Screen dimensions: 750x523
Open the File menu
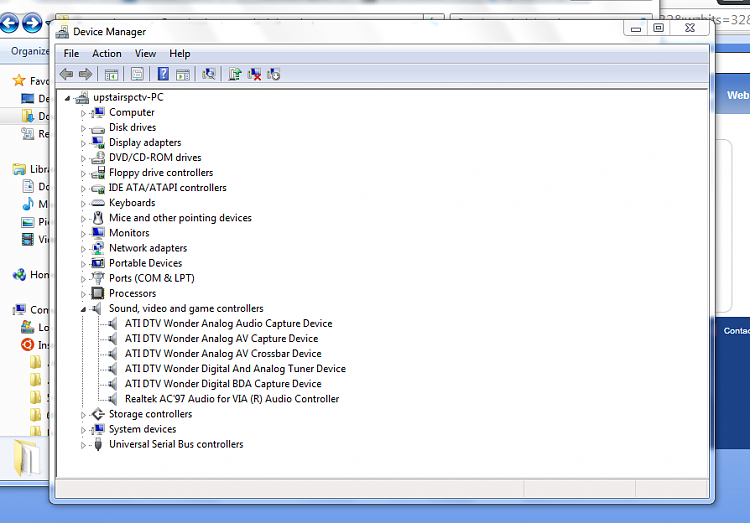(71, 54)
